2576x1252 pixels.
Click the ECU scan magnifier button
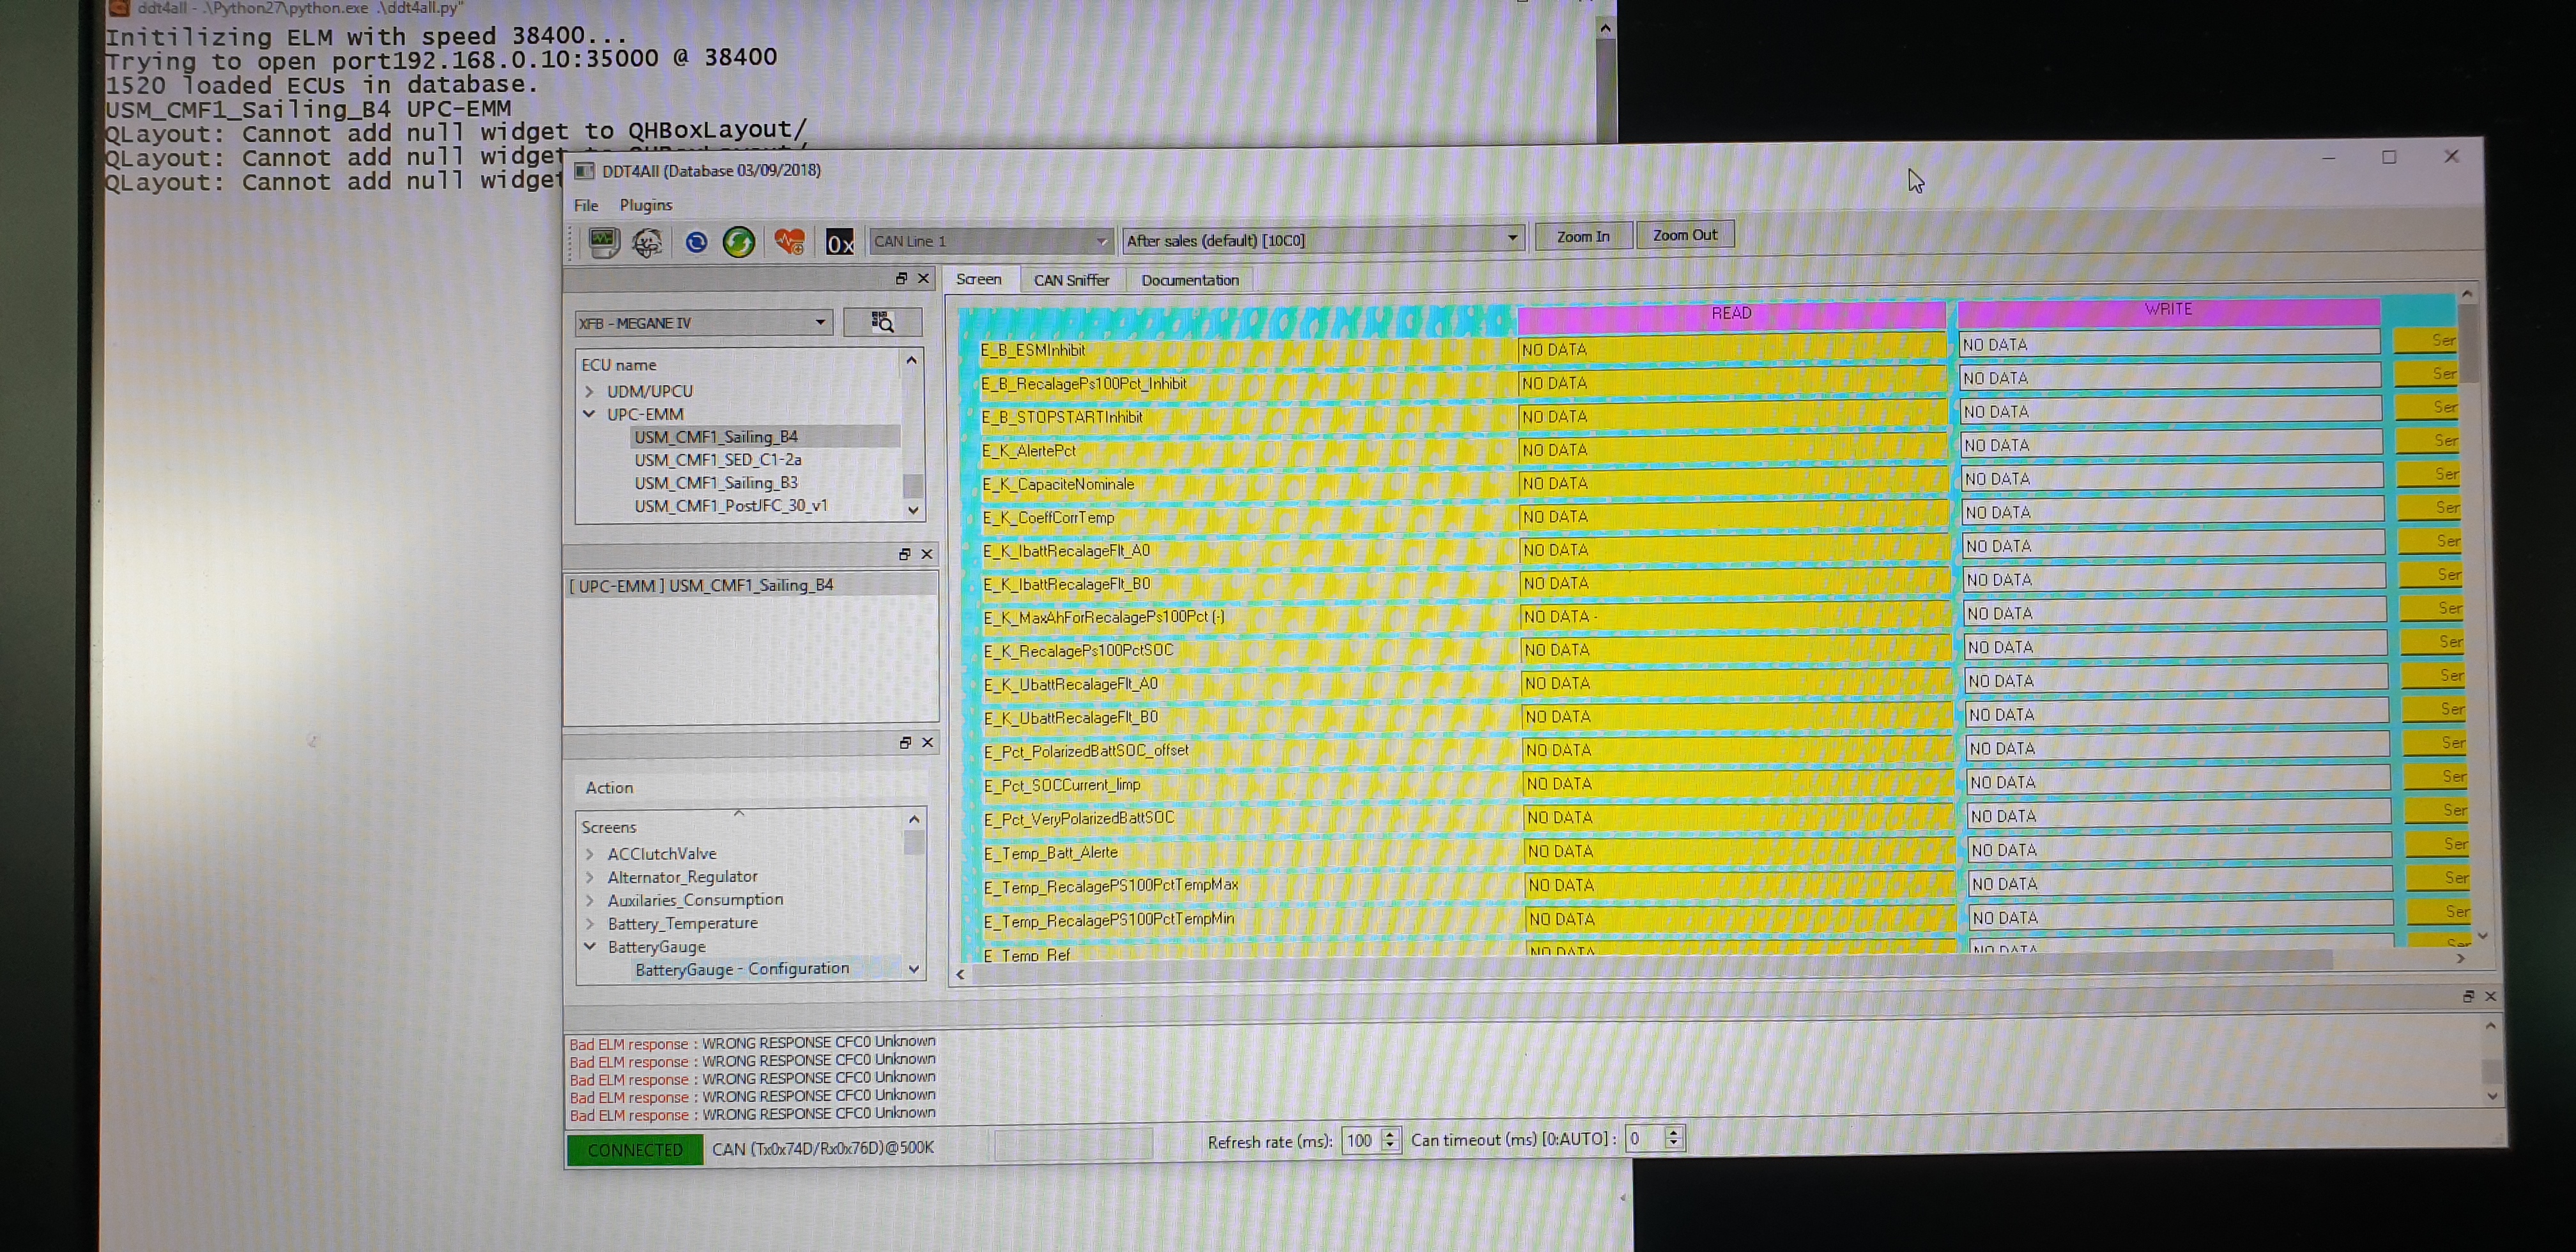tap(882, 322)
